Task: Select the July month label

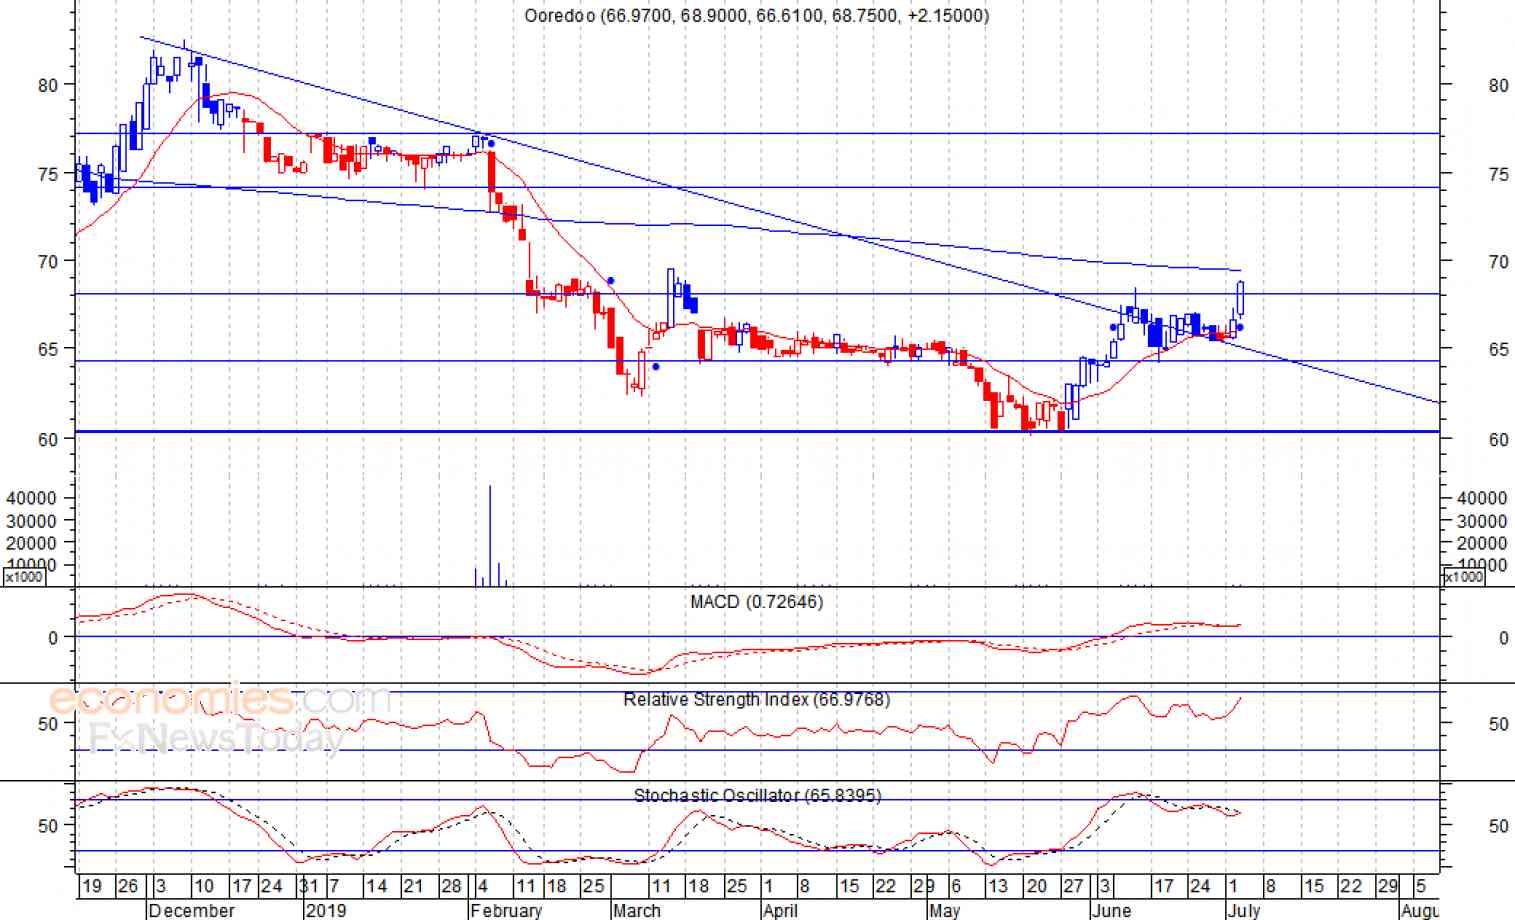Action: tap(1245, 910)
